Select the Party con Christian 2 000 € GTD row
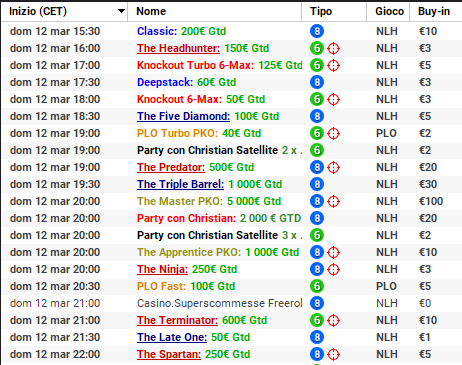The width and height of the screenshot is (462, 365). tap(231, 218)
